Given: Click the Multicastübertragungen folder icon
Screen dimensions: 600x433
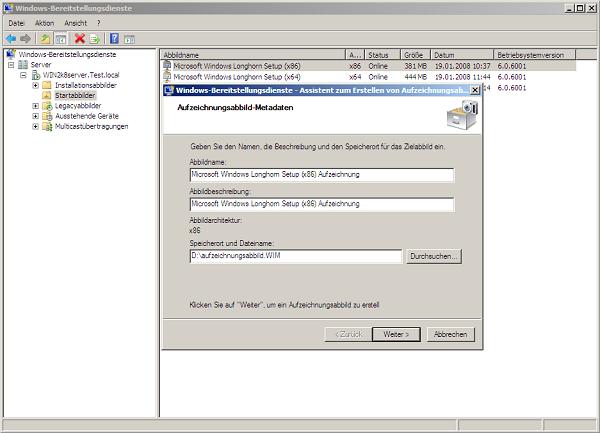Looking at the screenshot, I should (47, 126).
